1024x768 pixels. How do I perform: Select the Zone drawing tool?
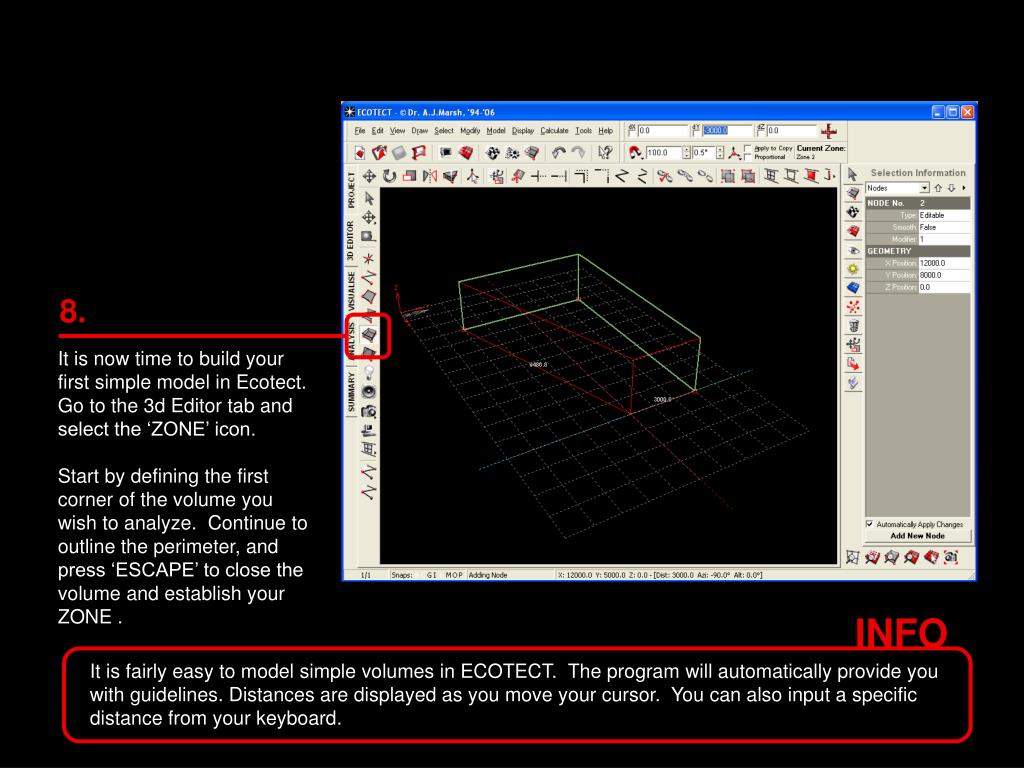click(369, 335)
